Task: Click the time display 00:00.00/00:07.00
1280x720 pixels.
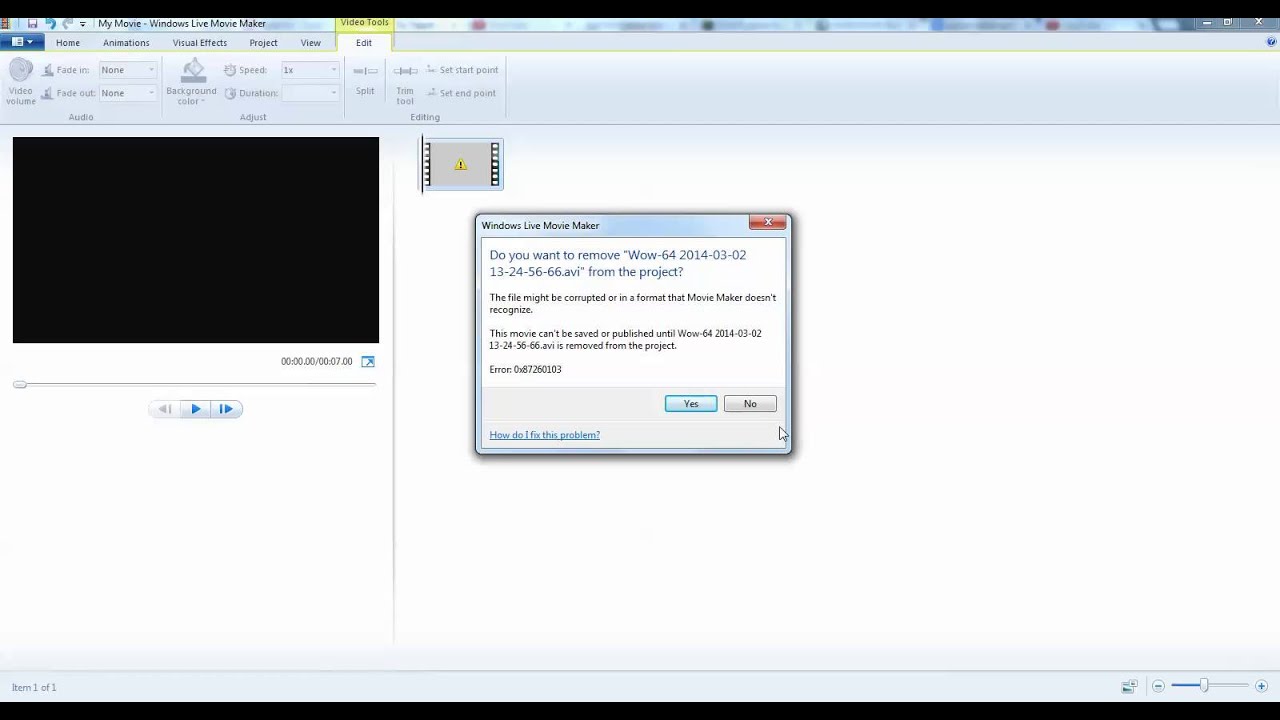Action: pos(316,362)
